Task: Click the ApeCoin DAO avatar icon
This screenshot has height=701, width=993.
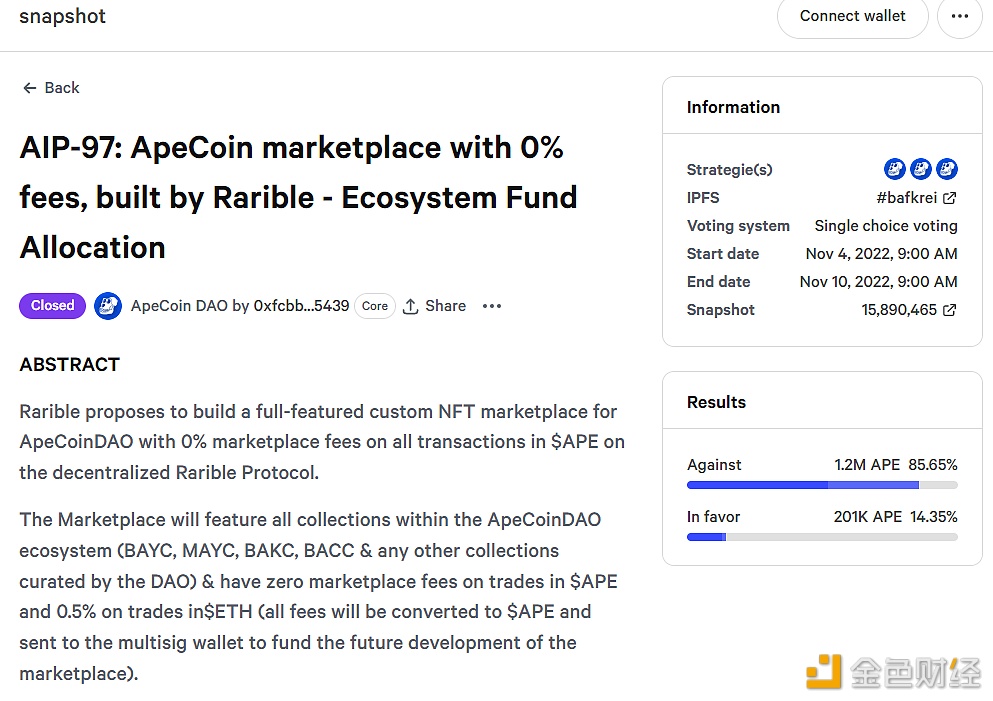Action: [x=108, y=306]
